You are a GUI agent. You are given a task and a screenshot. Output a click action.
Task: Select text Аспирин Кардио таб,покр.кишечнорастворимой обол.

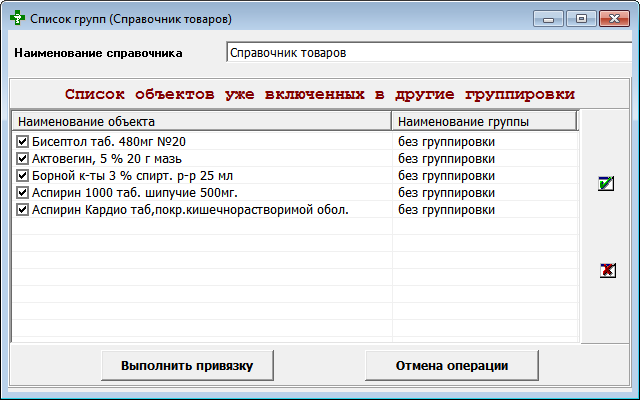190,210
